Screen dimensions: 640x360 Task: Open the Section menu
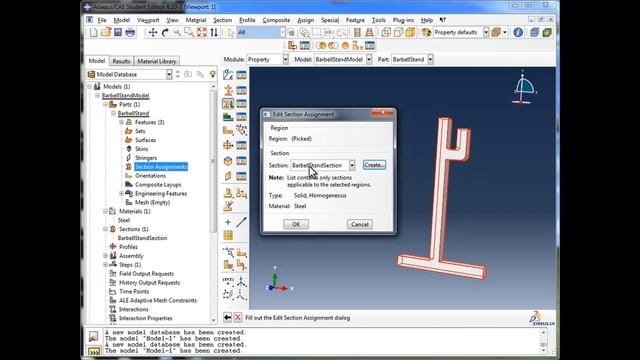click(x=222, y=20)
